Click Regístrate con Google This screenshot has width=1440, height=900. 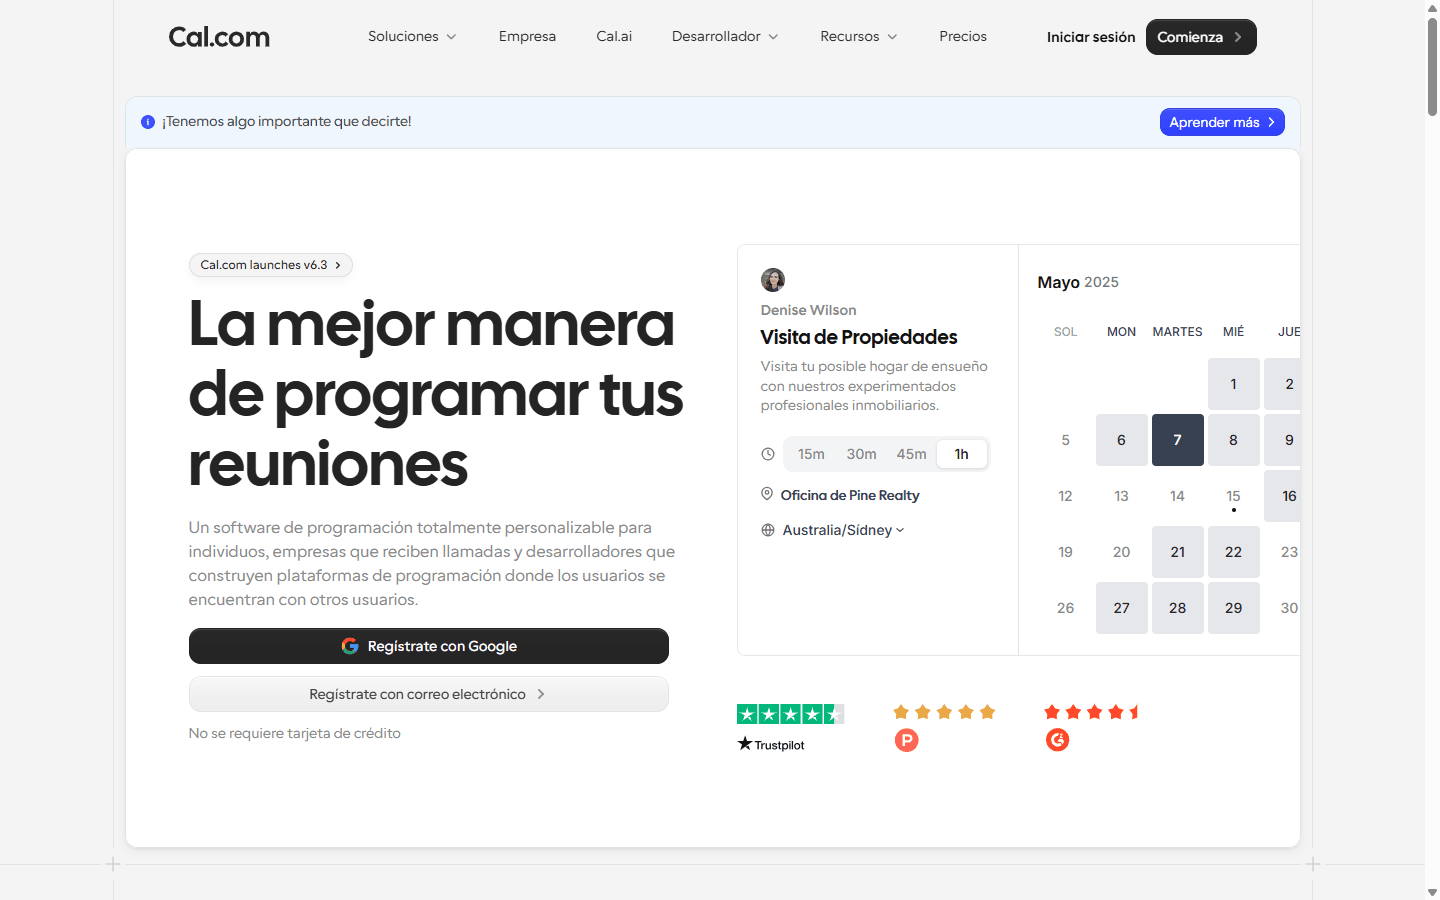(429, 646)
